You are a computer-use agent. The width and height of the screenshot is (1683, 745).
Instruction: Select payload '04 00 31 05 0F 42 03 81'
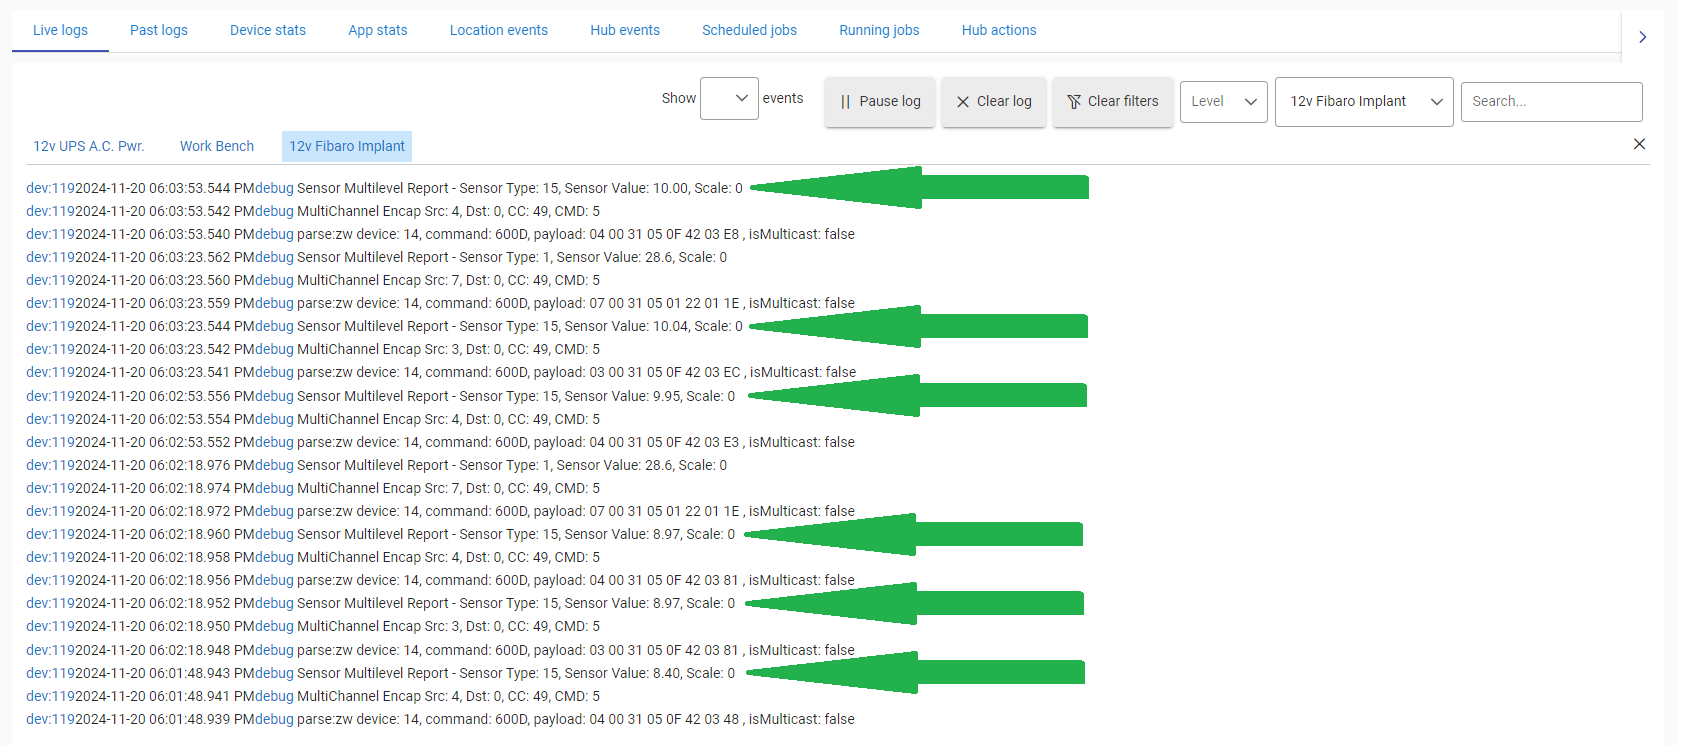(664, 580)
